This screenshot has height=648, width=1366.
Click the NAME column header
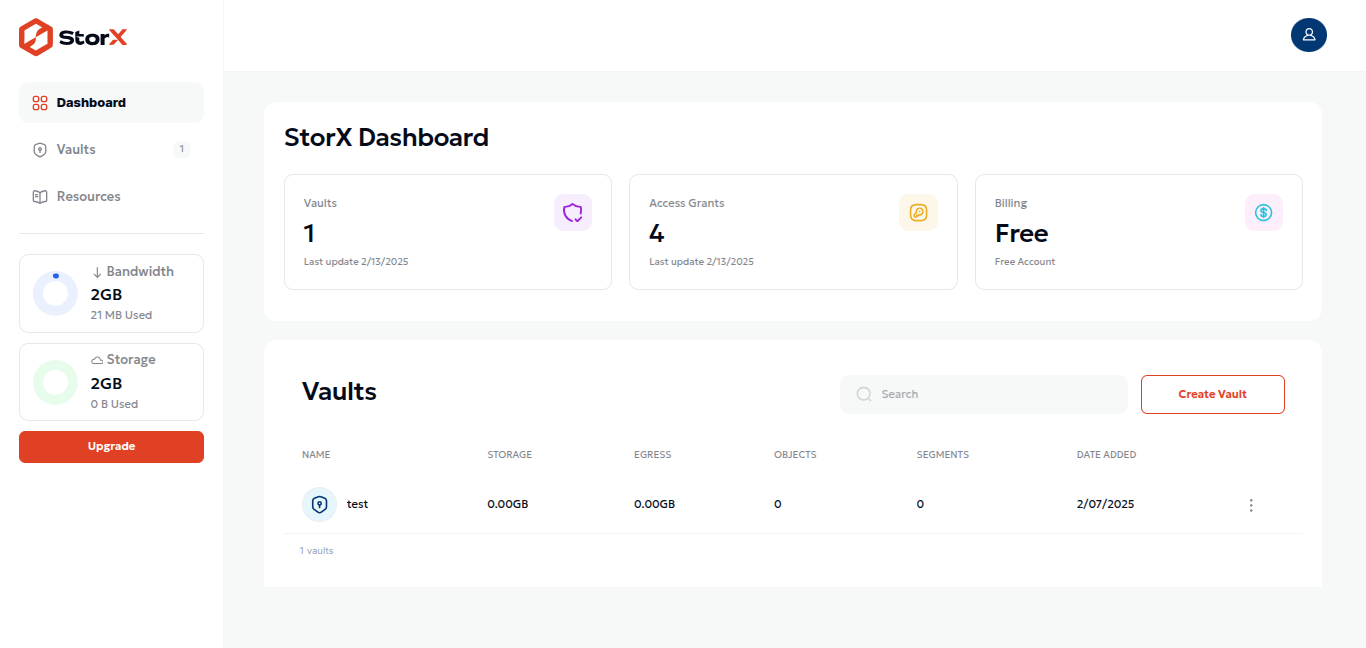tap(316, 455)
